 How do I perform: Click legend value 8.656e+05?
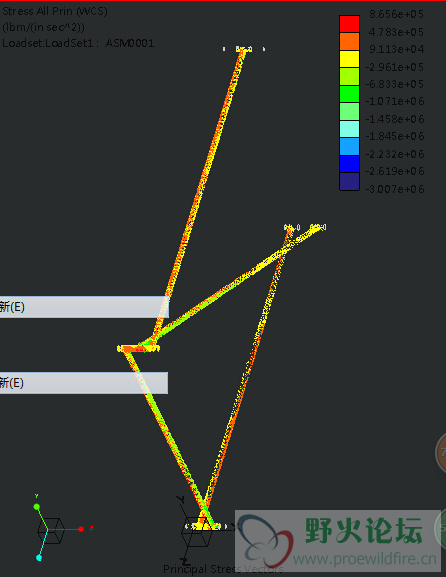click(396, 14)
